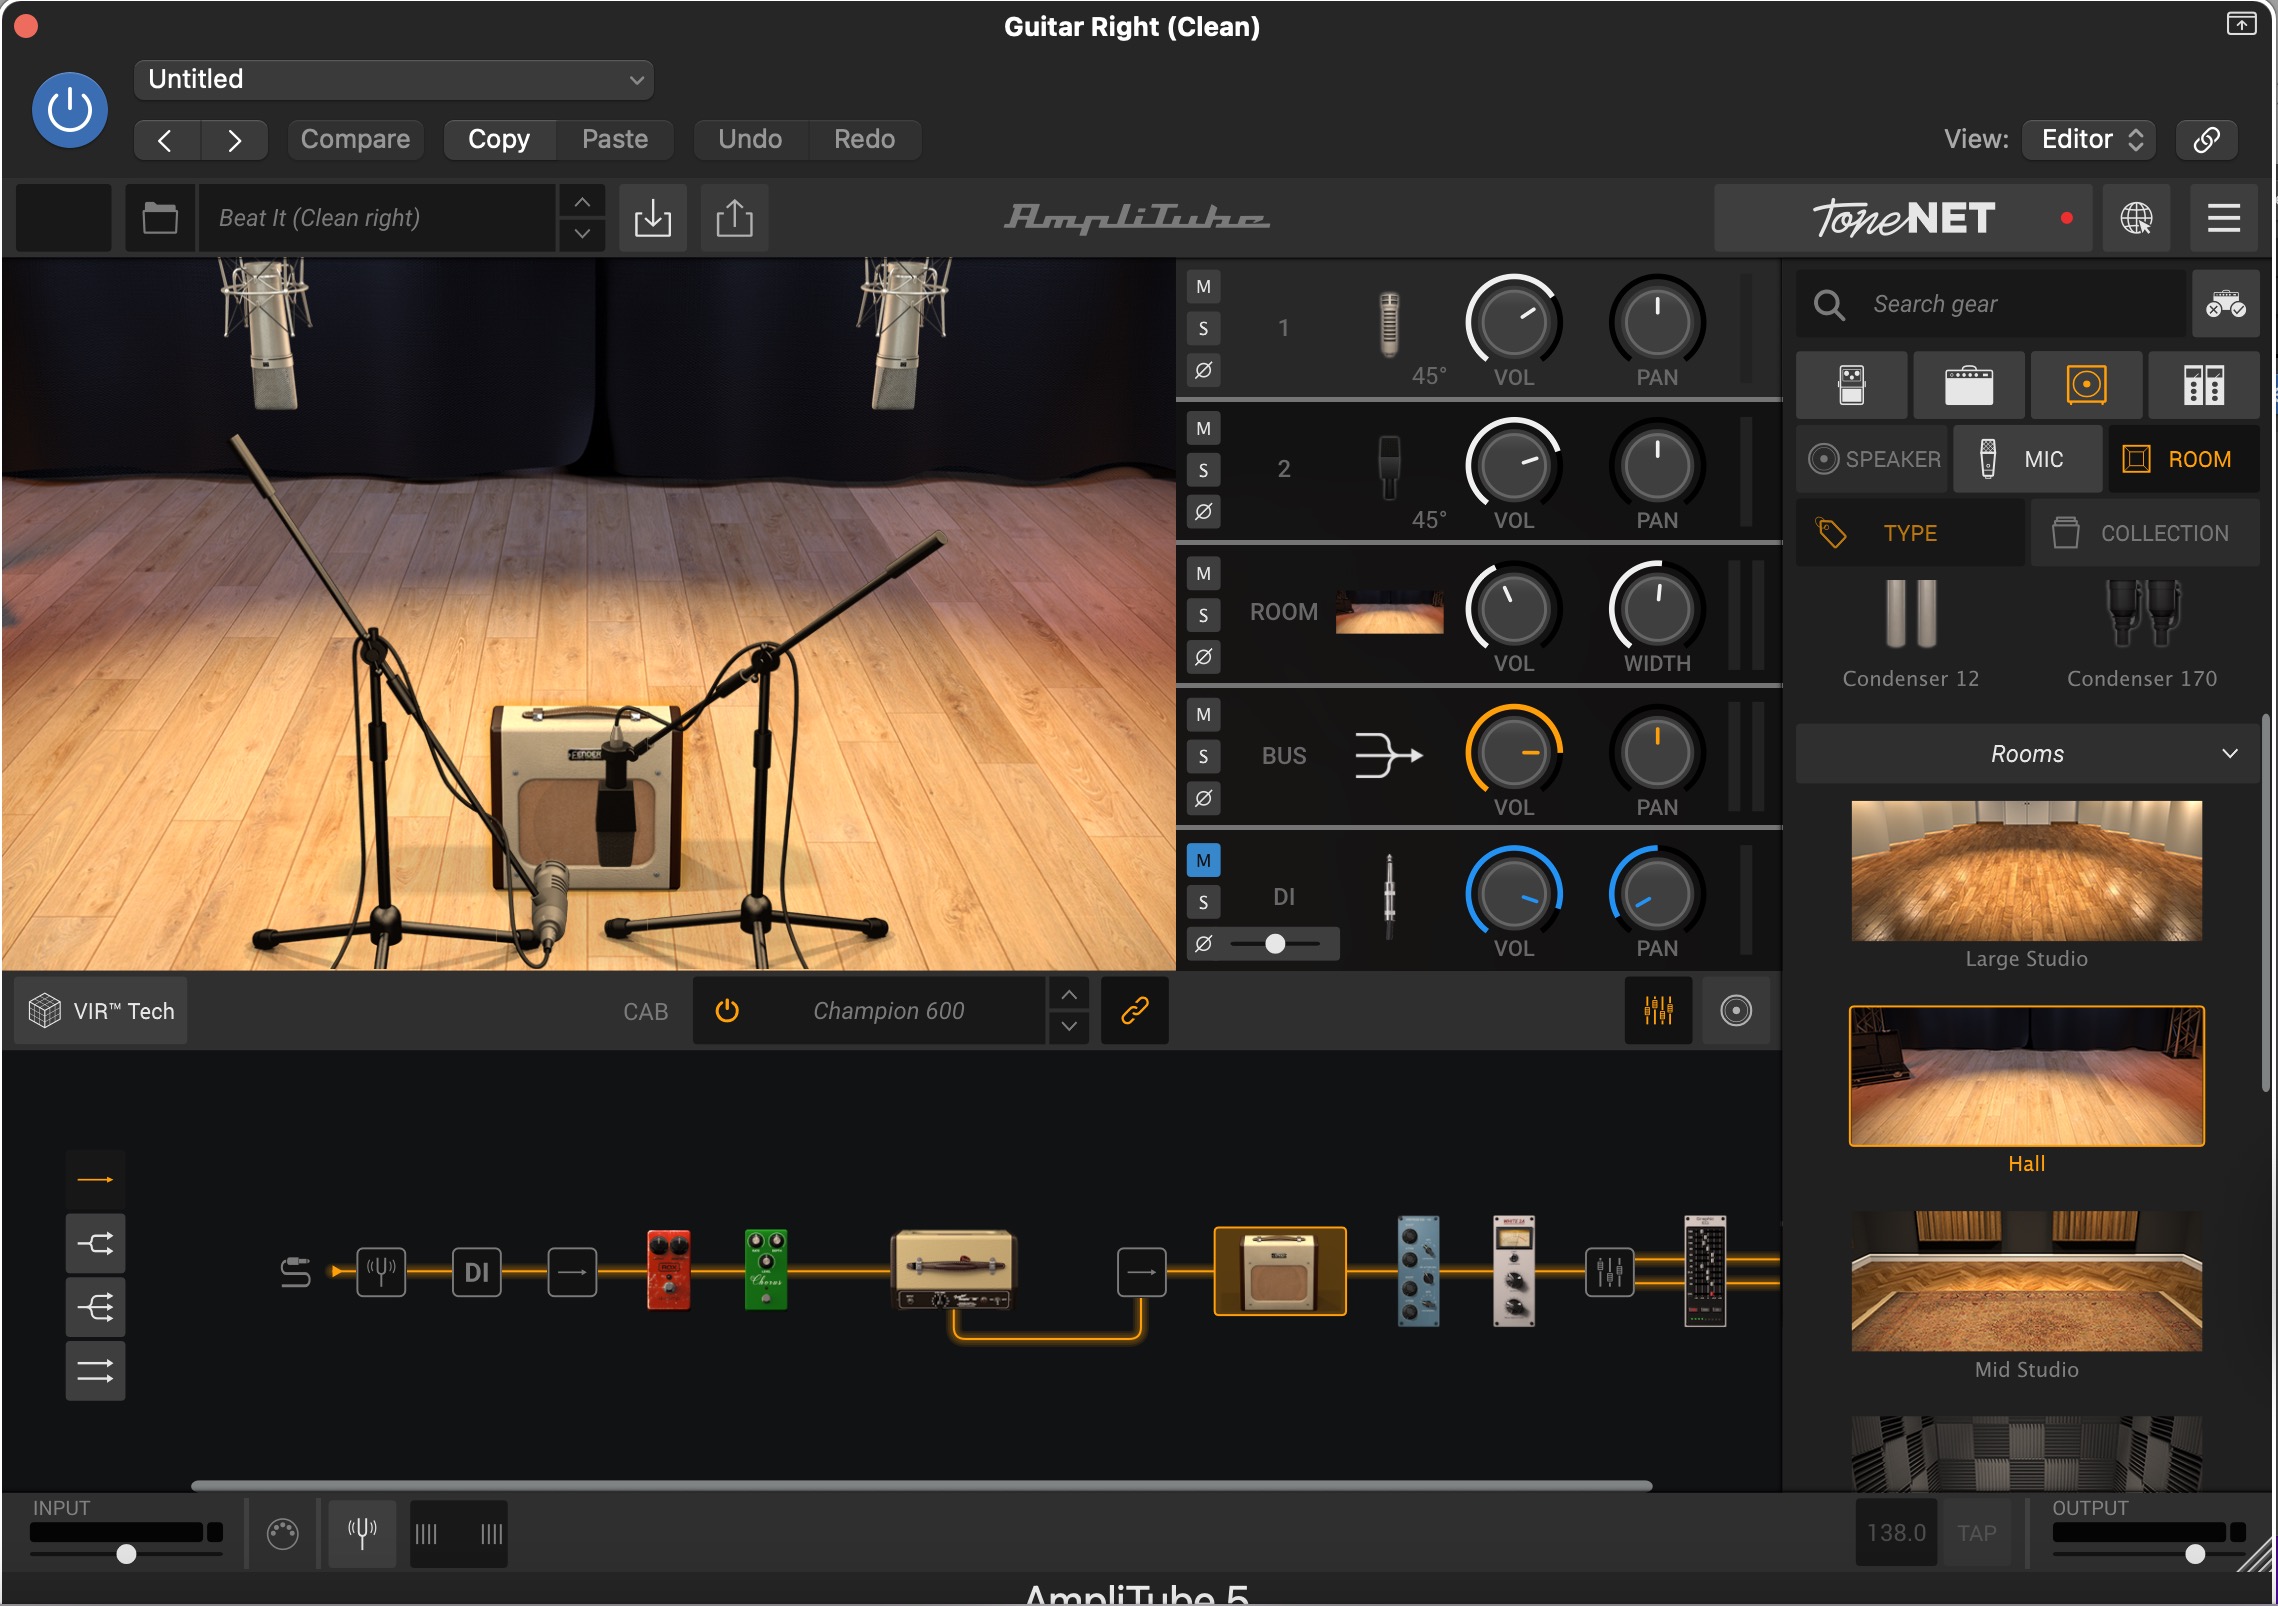The image size is (2278, 1606).
Task: Select the white compressor rack unit
Action: pyautogui.click(x=1514, y=1271)
